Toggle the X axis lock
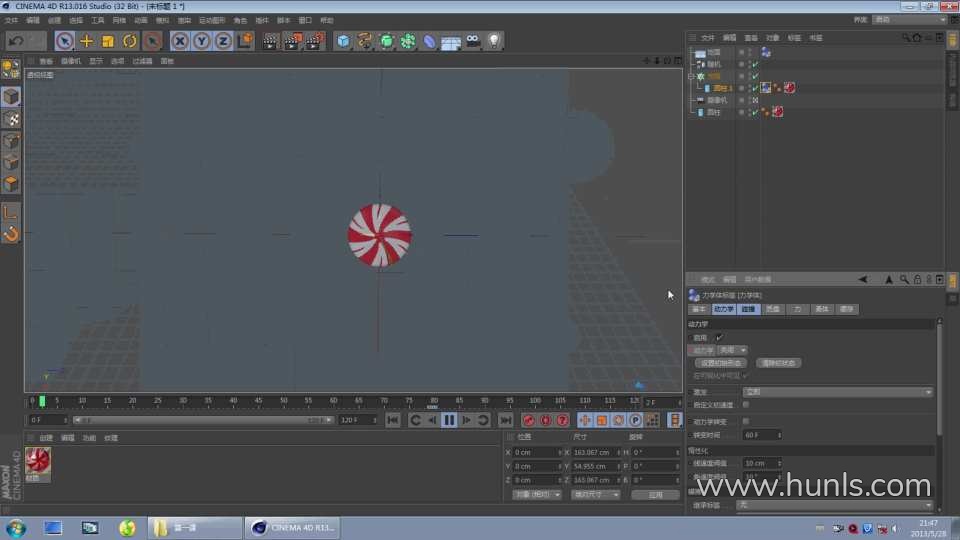960x540 pixels. click(x=179, y=41)
